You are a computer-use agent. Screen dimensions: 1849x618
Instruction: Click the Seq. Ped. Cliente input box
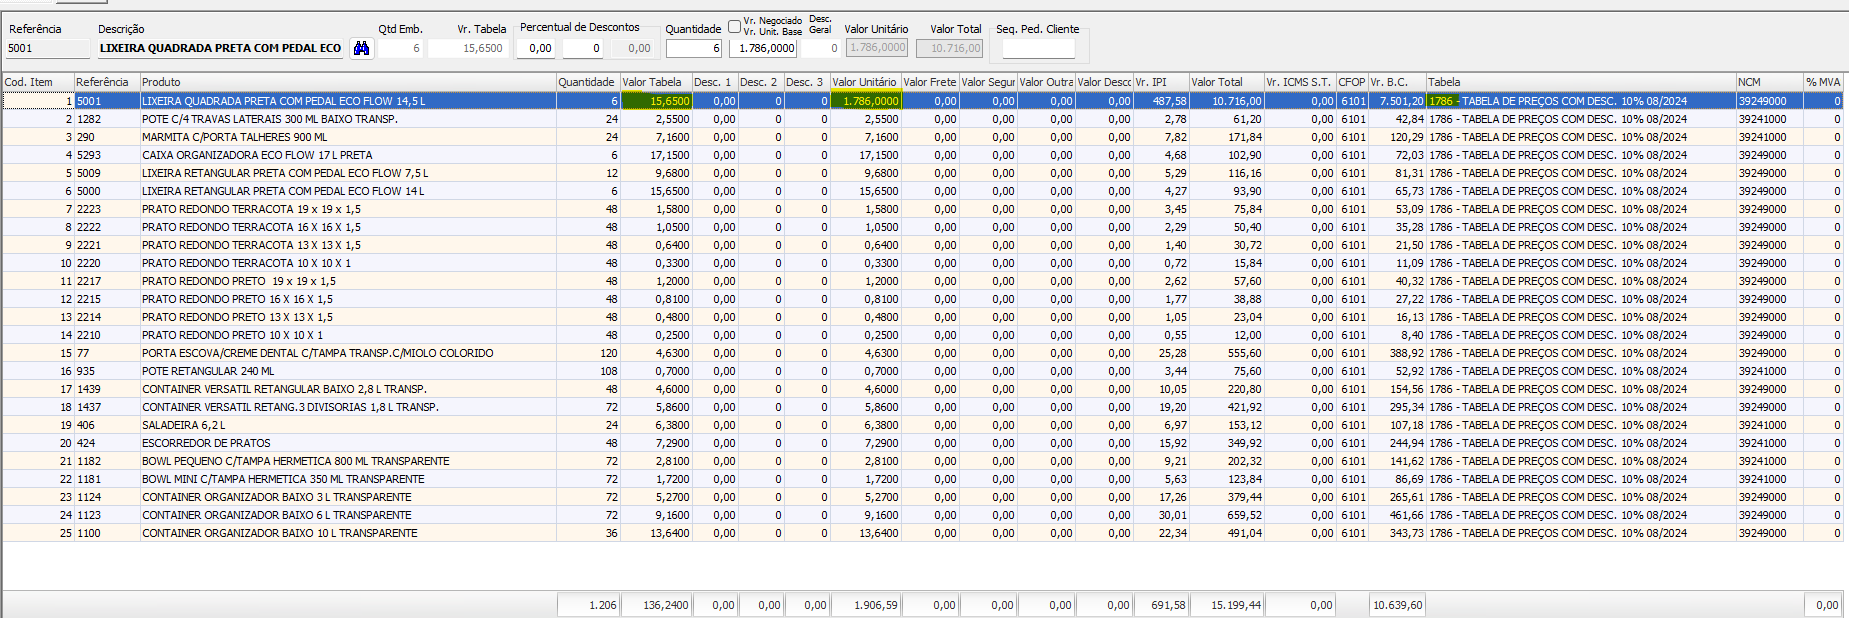click(1038, 48)
